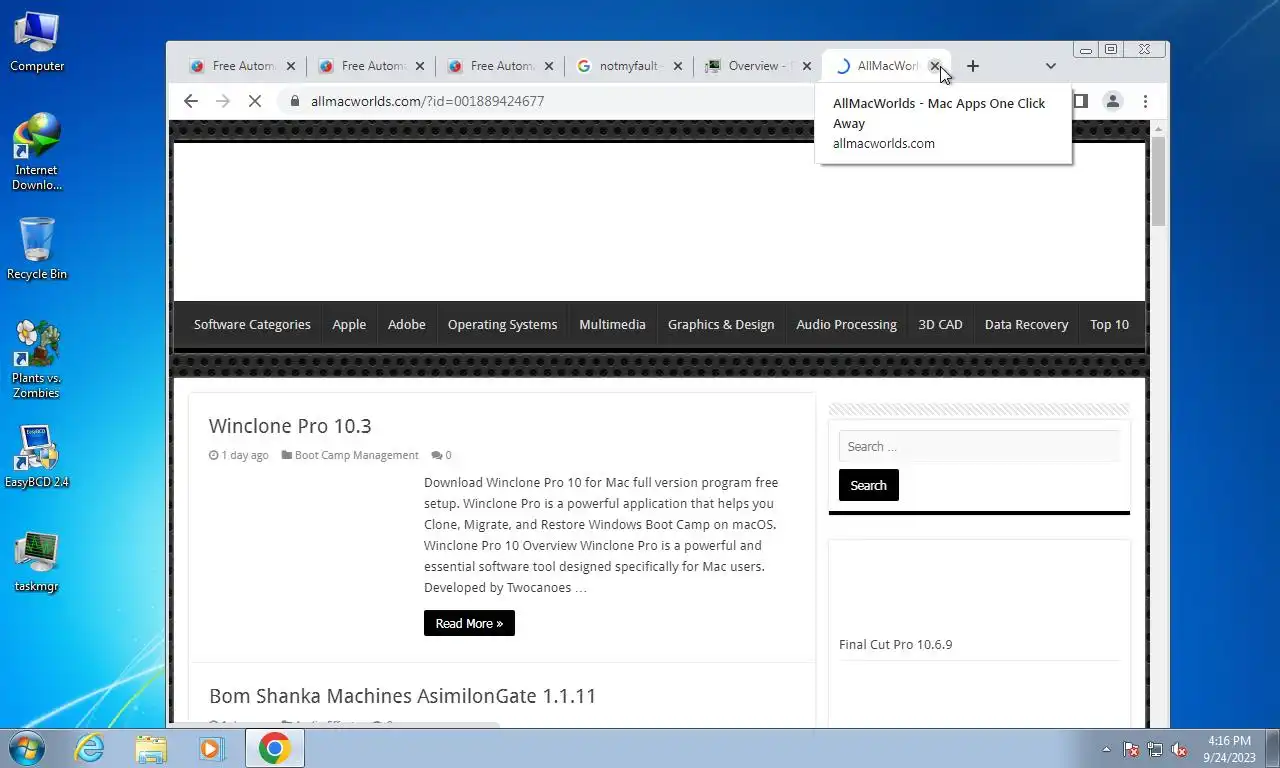The image size is (1280, 768).
Task: Click the network tray icon
Action: click(x=1155, y=749)
